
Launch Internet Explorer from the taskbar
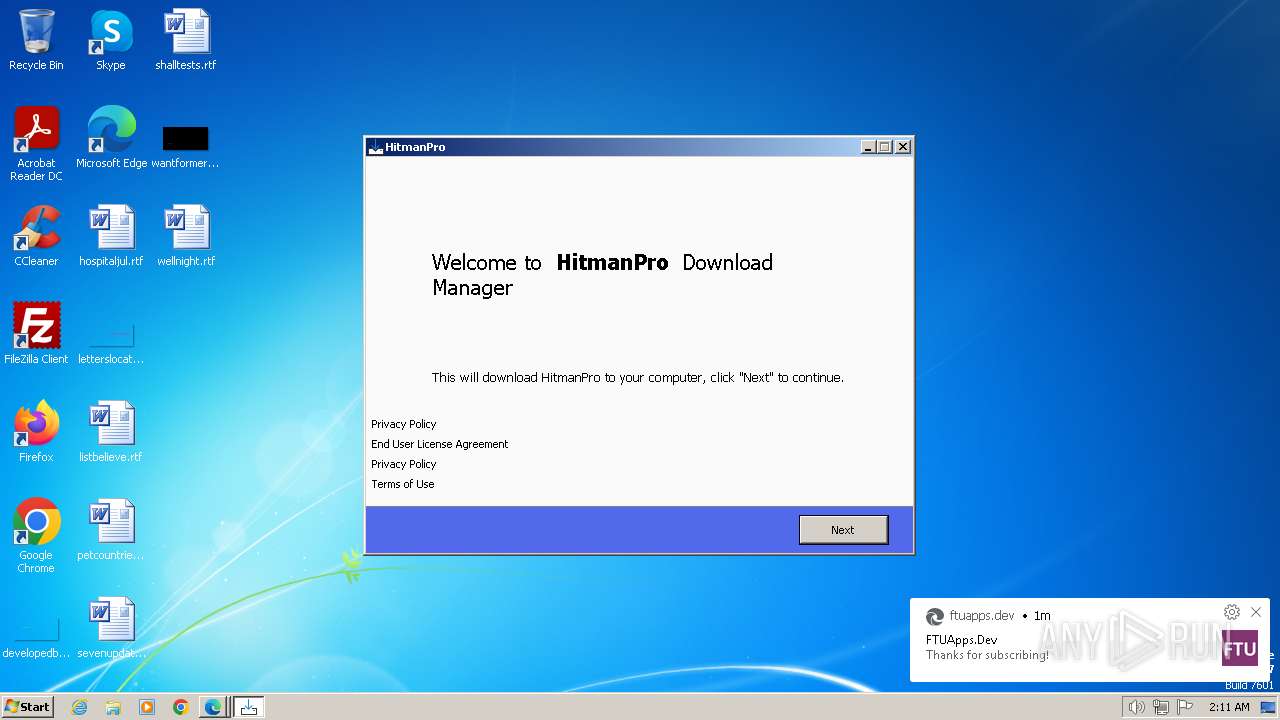[x=80, y=707]
